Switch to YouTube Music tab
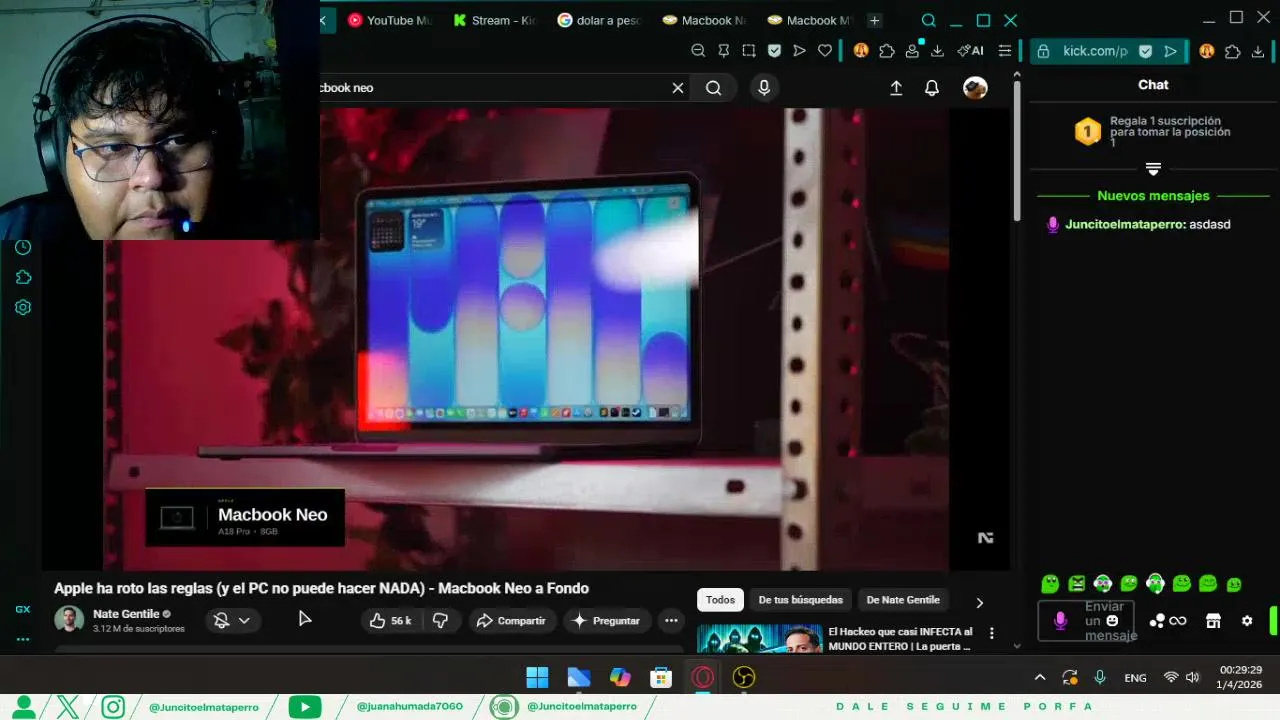 click(x=388, y=20)
